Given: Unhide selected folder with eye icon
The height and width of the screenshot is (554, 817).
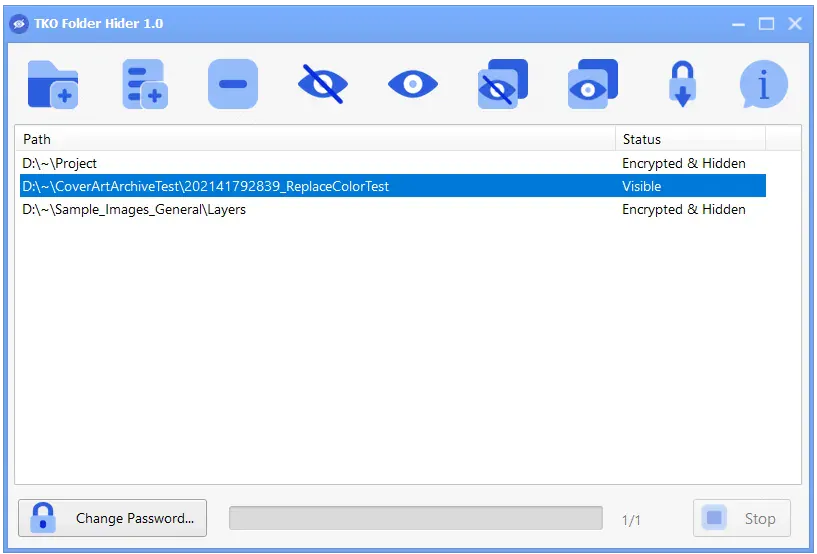Looking at the screenshot, I should 413,84.
